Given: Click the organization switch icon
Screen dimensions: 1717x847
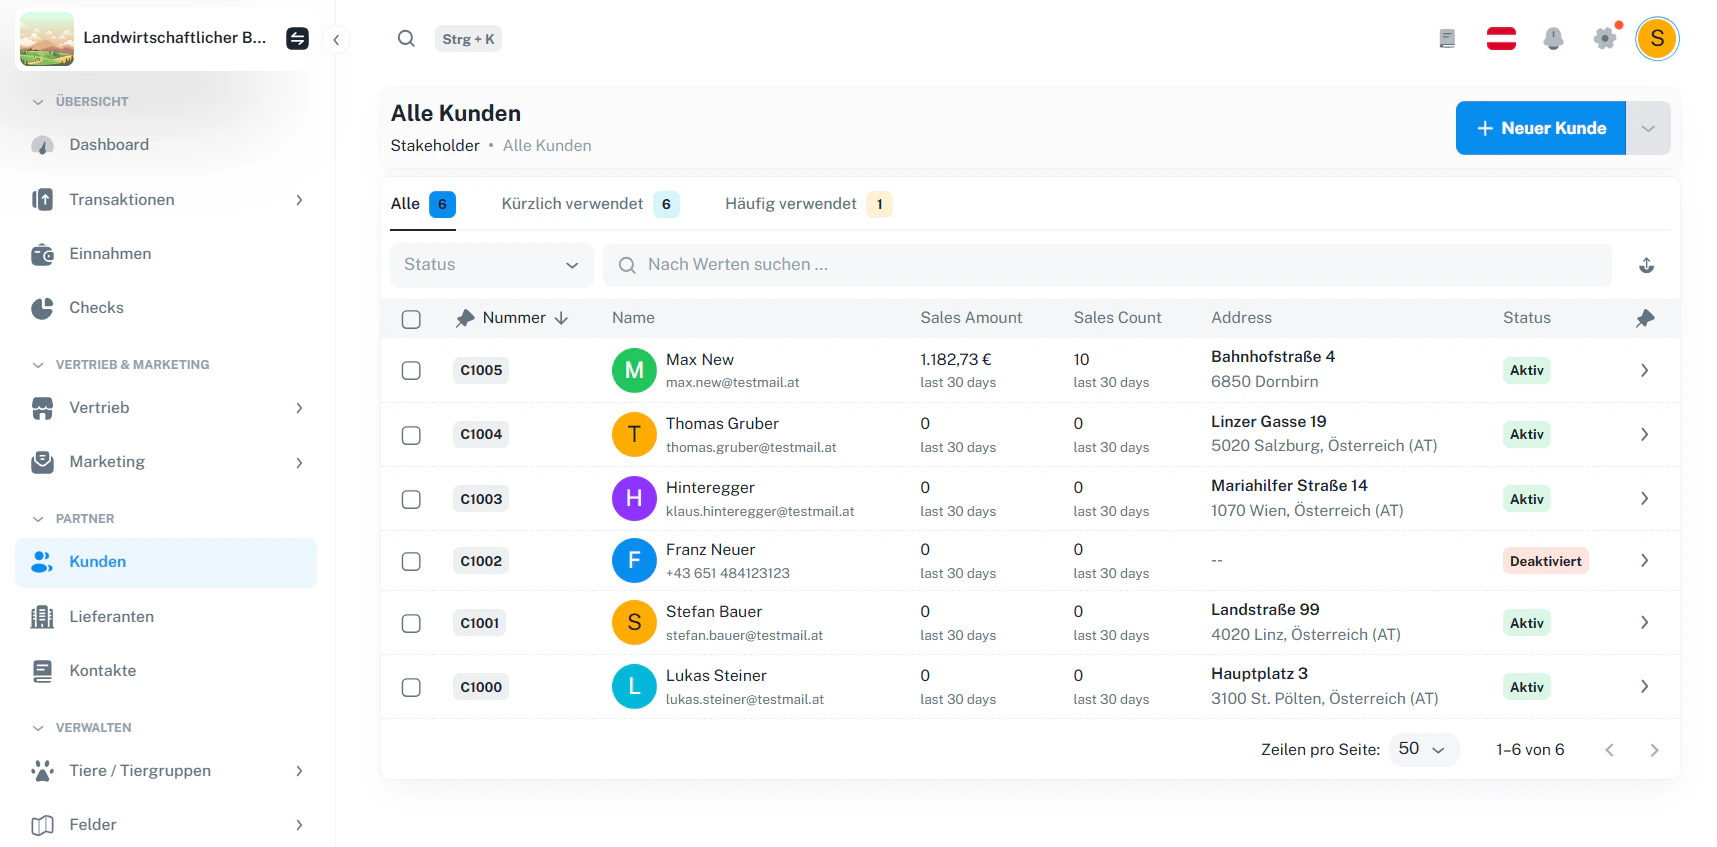Looking at the screenshot, I should [297, 39].
